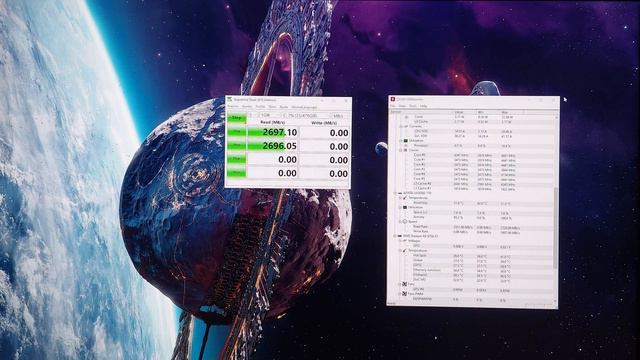Open the Theme menu in CrystalDiskMark
640x360 pixels.
tap(272, 107)
